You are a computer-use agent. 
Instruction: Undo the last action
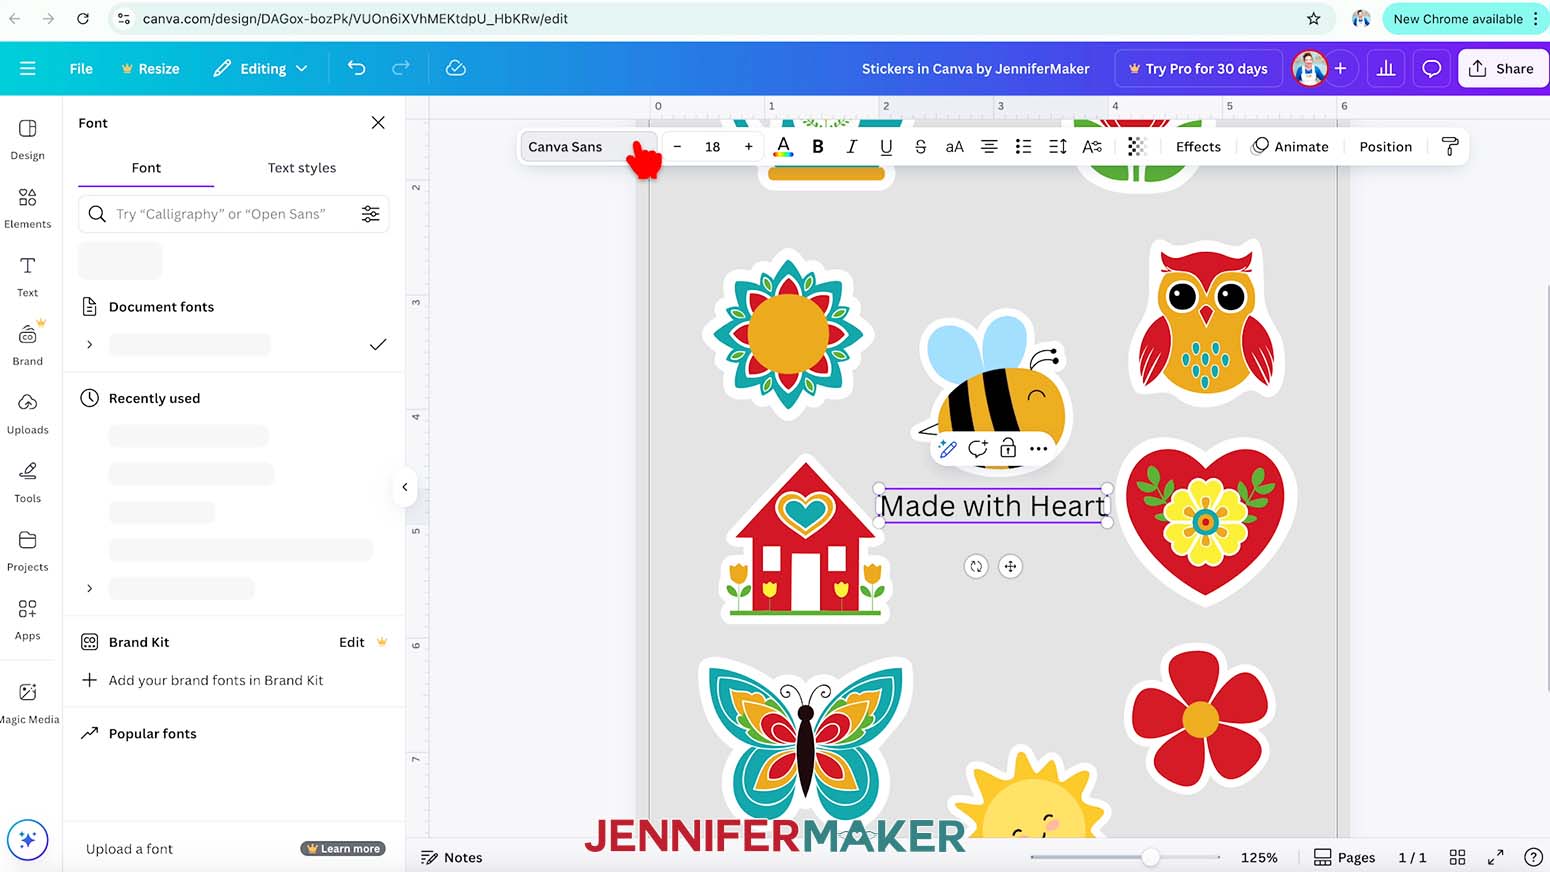pyautogui.click(x=356, y=68)
